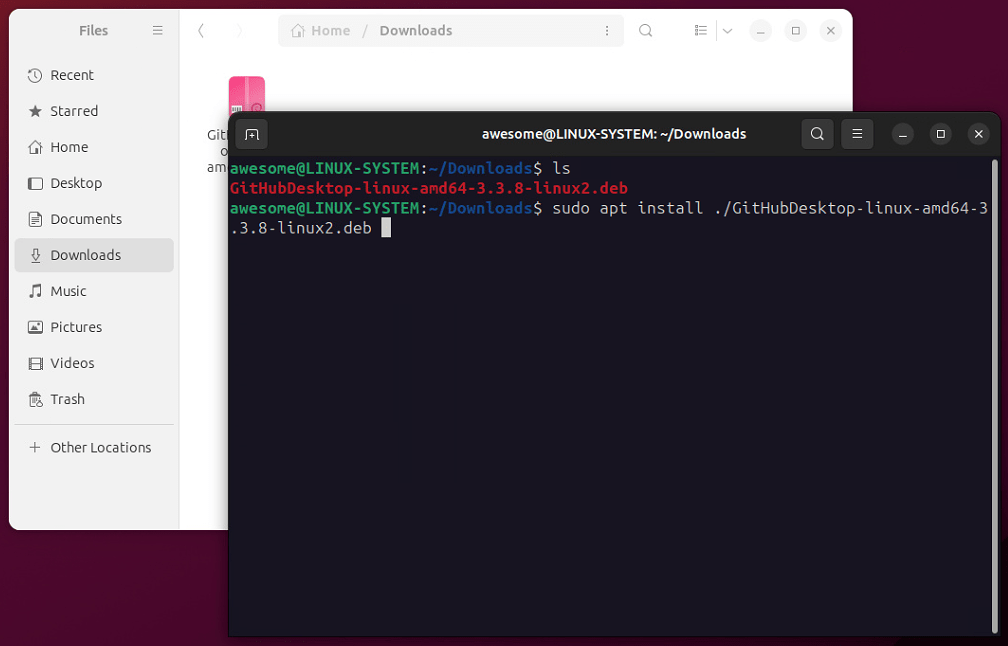Click the Downloads breadcrumb label
The height and width of the screenshot is (646, 1008).
[415, 31]
